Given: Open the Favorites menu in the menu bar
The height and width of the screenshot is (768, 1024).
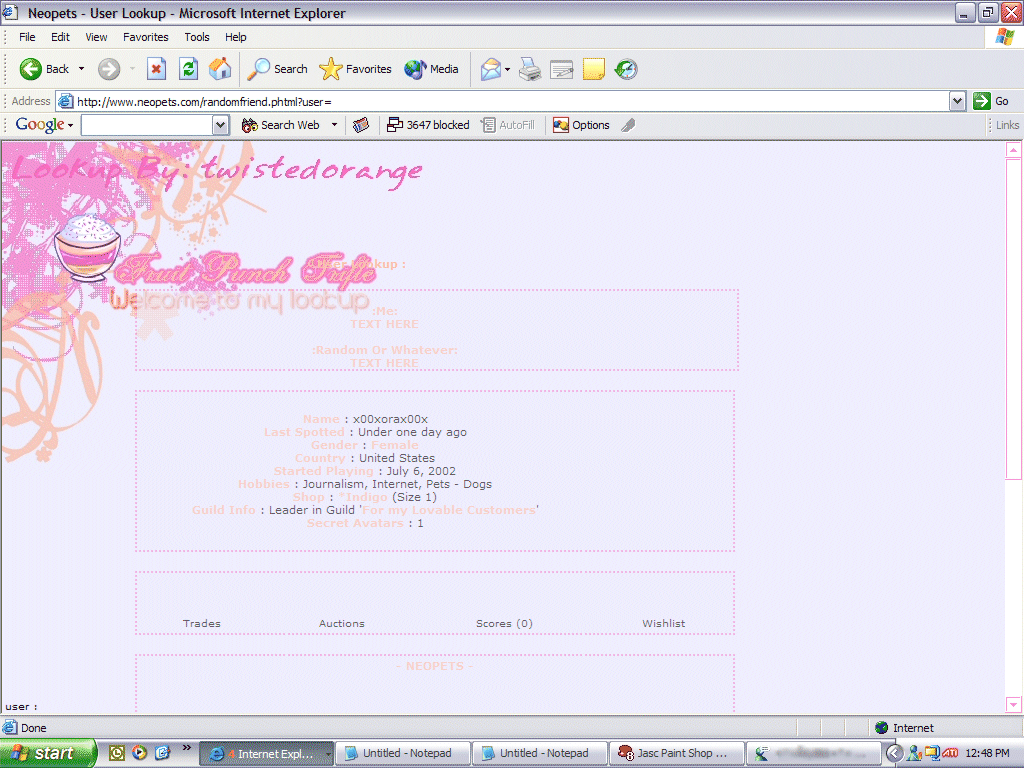Looking at the screenshot, I should point(146,37).
